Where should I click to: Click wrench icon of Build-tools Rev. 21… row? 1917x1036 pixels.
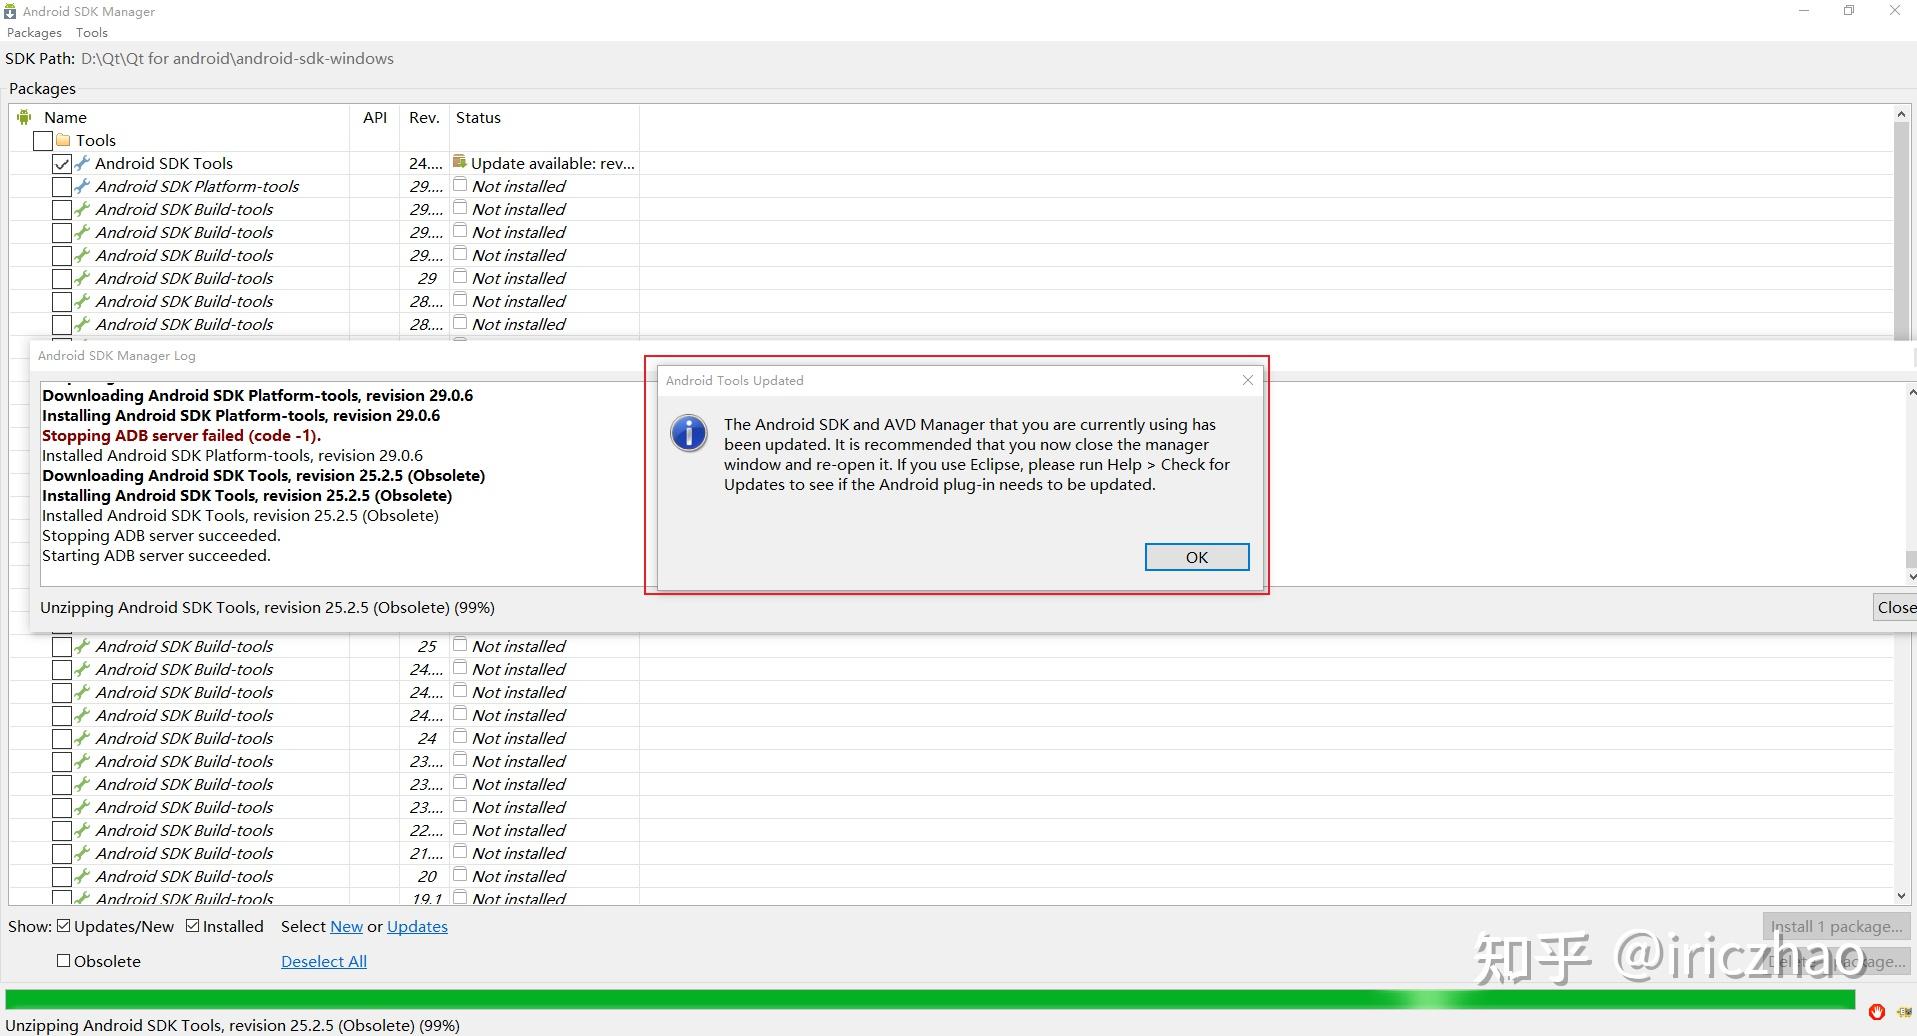click(x=83, y=853)
